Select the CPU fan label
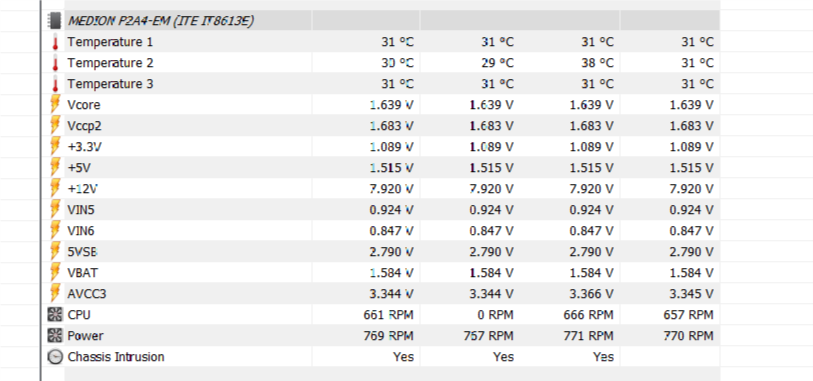 [79, 315]
